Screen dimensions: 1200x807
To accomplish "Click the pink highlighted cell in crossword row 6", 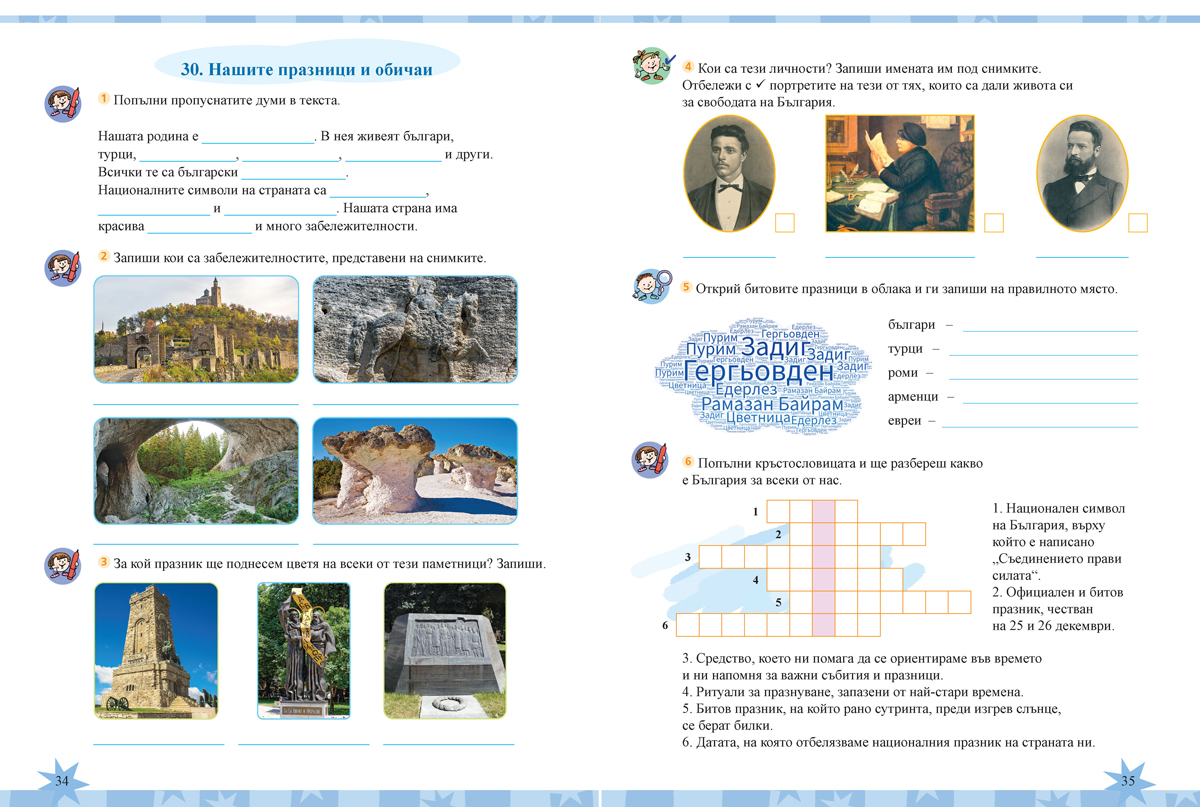I will pyautogui.click(x=823, y=626).
